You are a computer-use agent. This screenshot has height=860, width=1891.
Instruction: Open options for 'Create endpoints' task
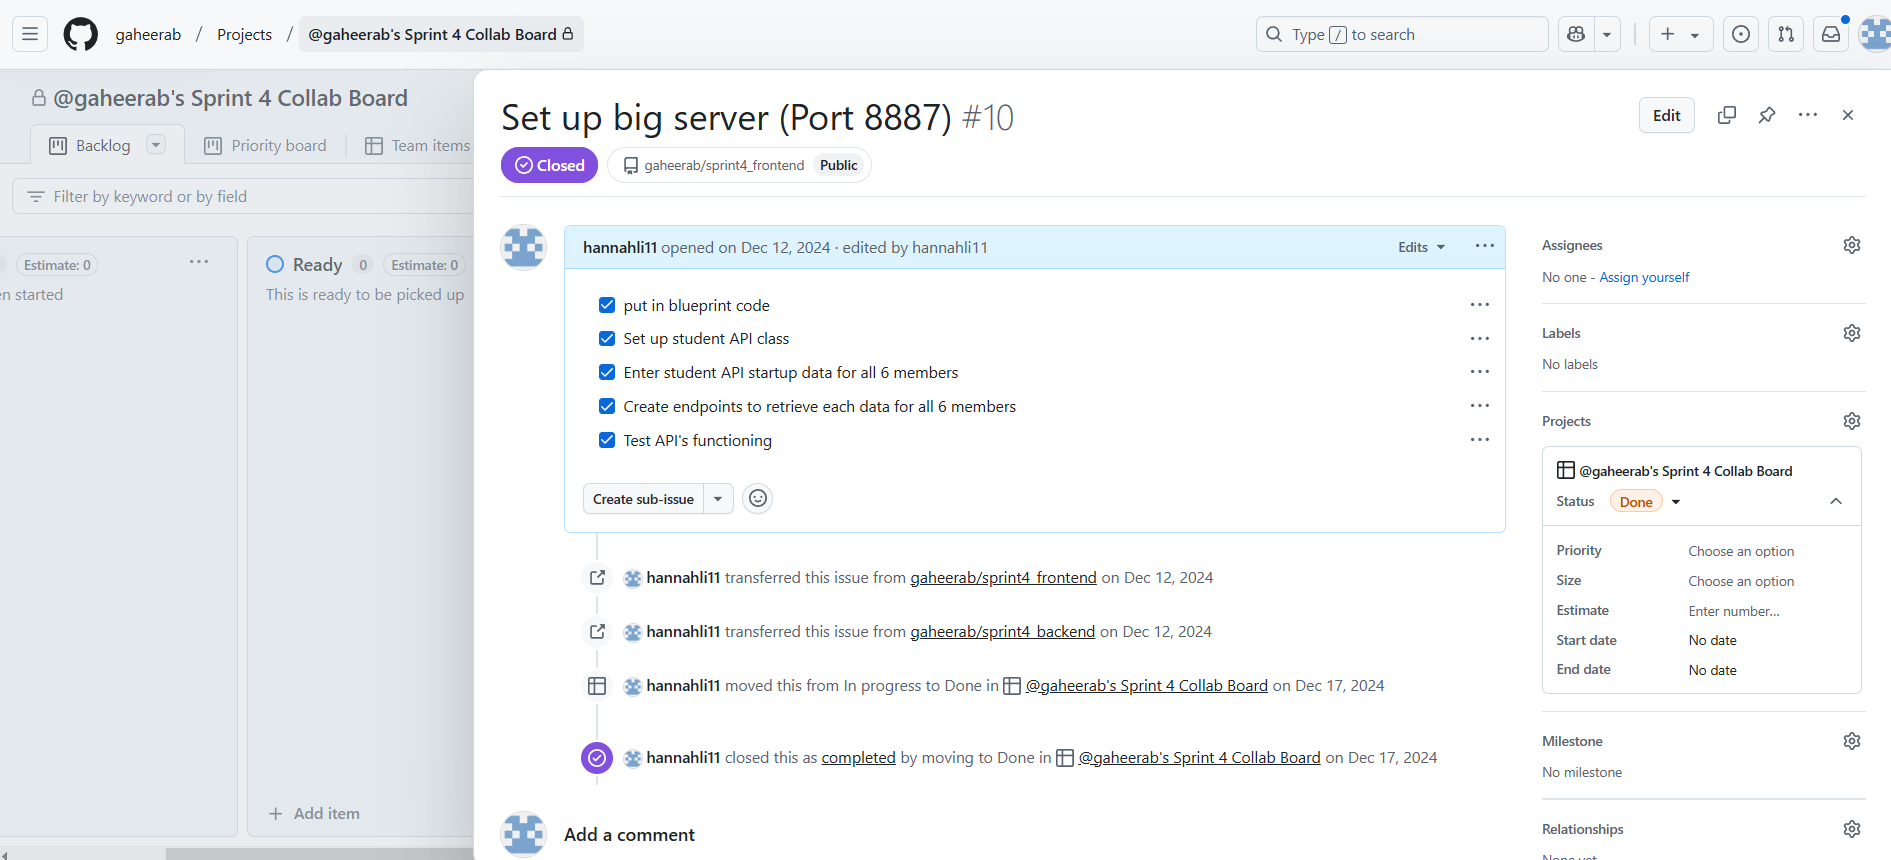[x=1480, y=405]
